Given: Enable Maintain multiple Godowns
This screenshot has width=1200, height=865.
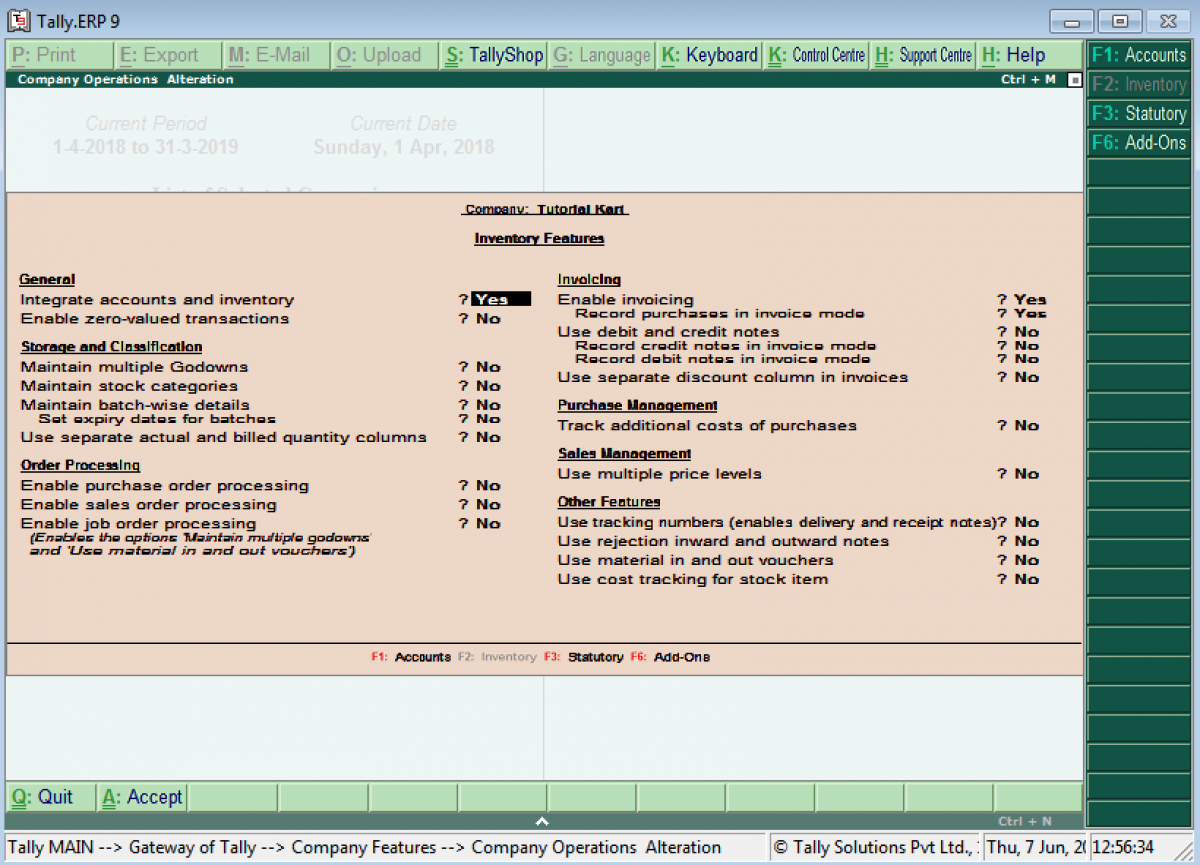Looking at the screenshot, I should (x=487, y=367).
